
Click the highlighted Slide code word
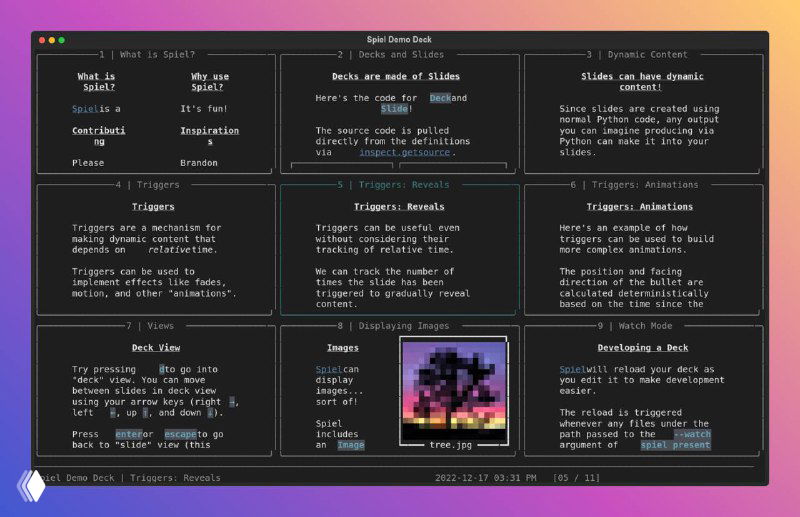394,109
